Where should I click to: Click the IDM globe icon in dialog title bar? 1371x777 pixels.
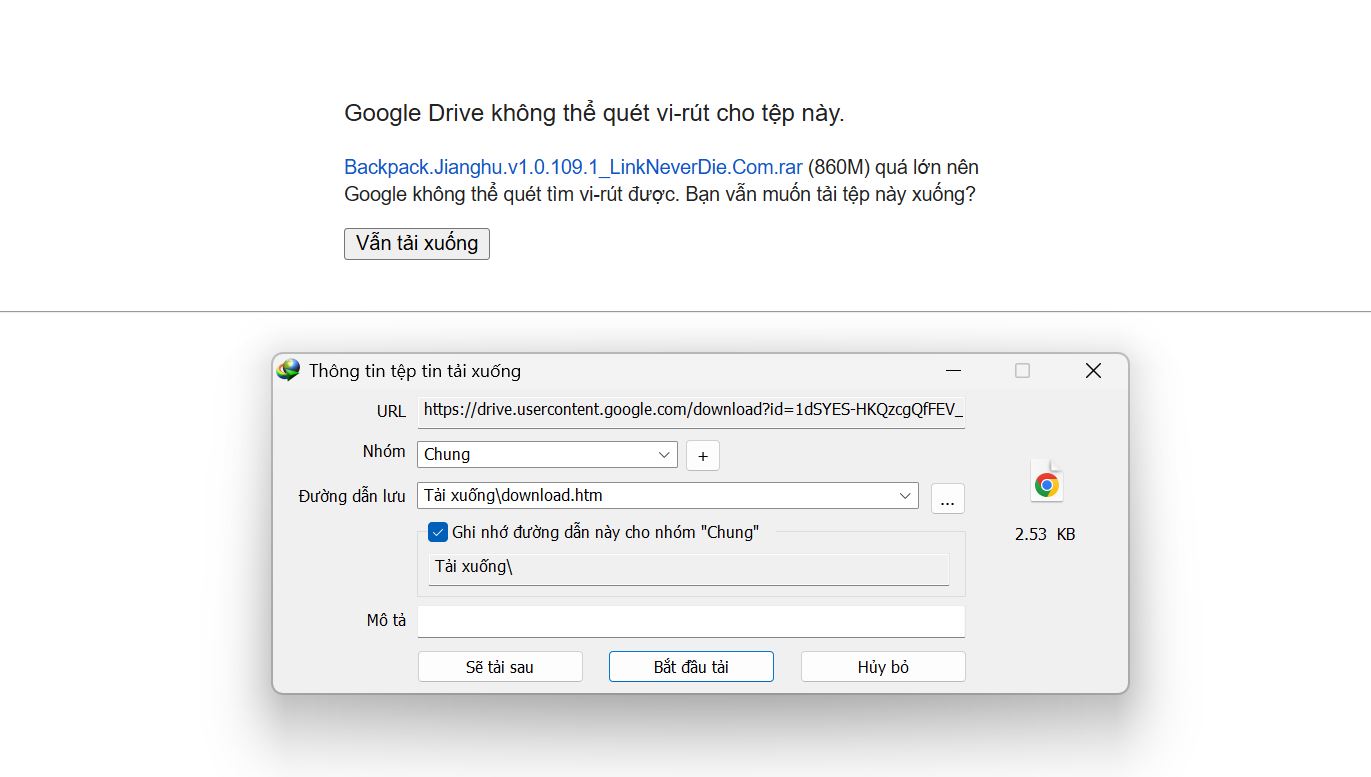289,371
